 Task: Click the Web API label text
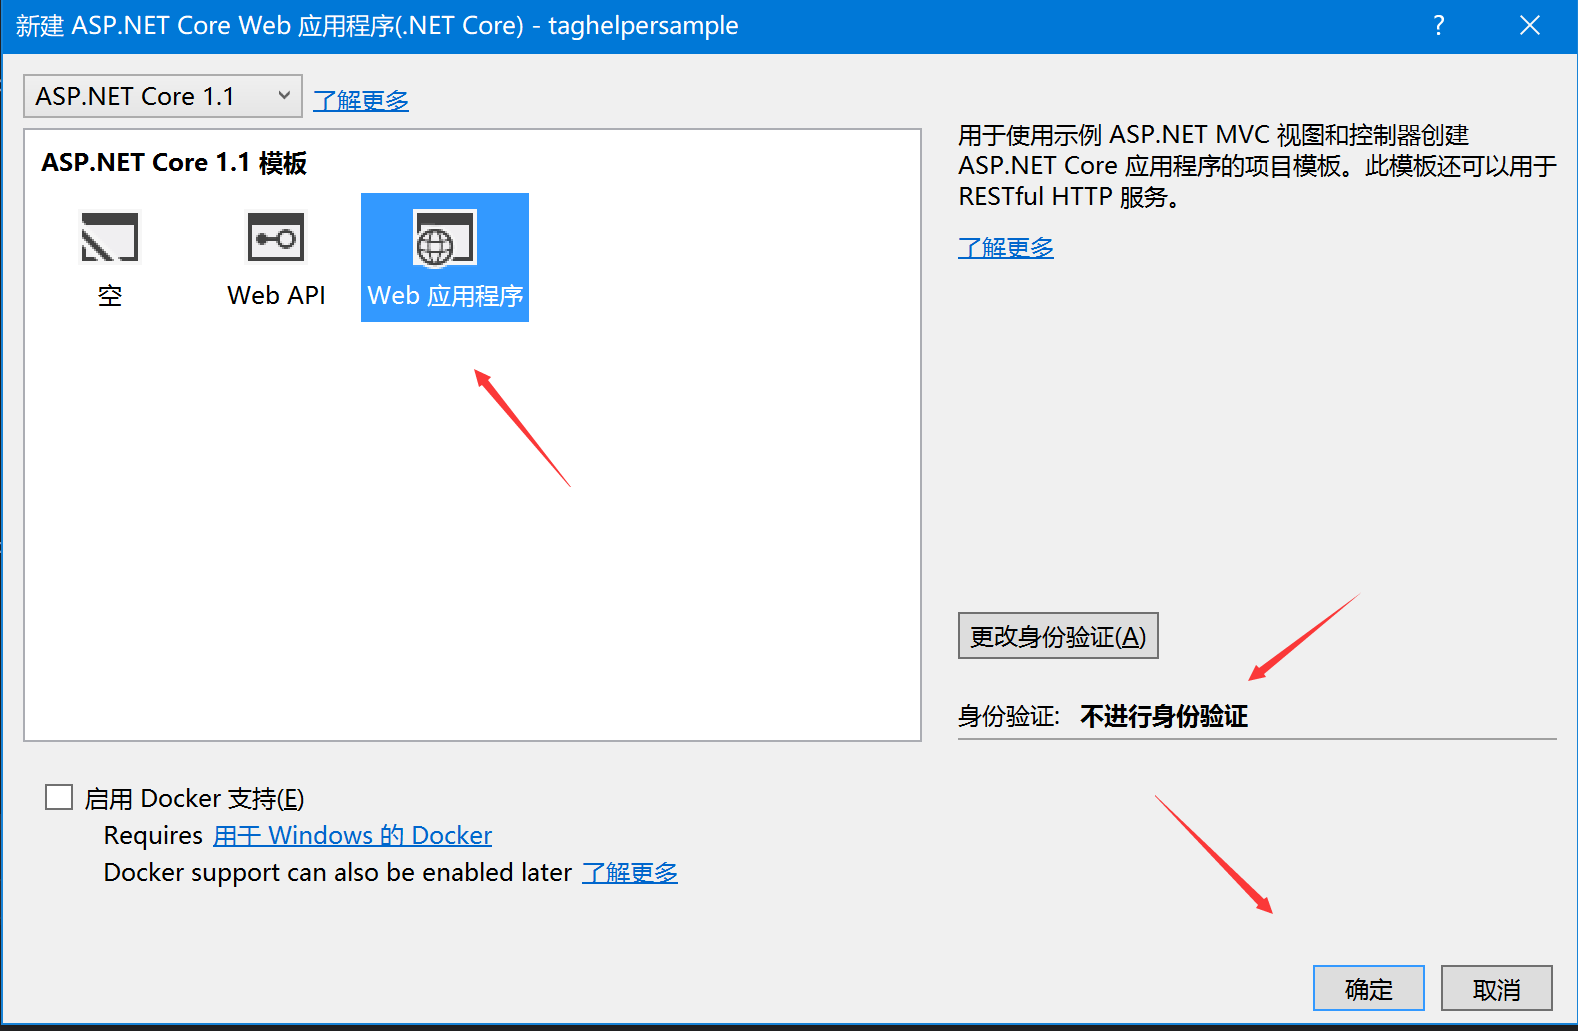[276, 296]
